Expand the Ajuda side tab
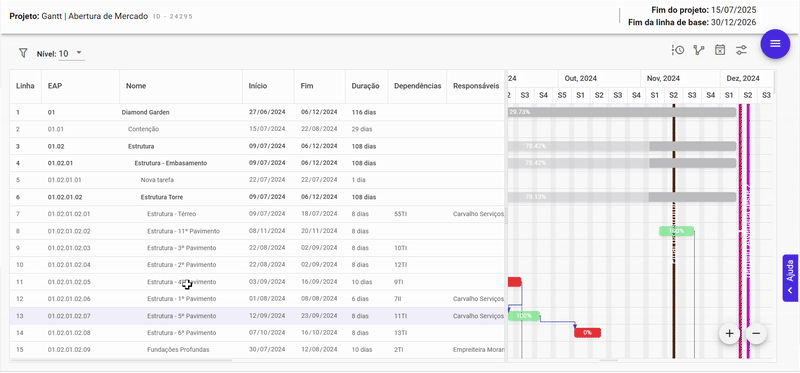 point(790,278)
